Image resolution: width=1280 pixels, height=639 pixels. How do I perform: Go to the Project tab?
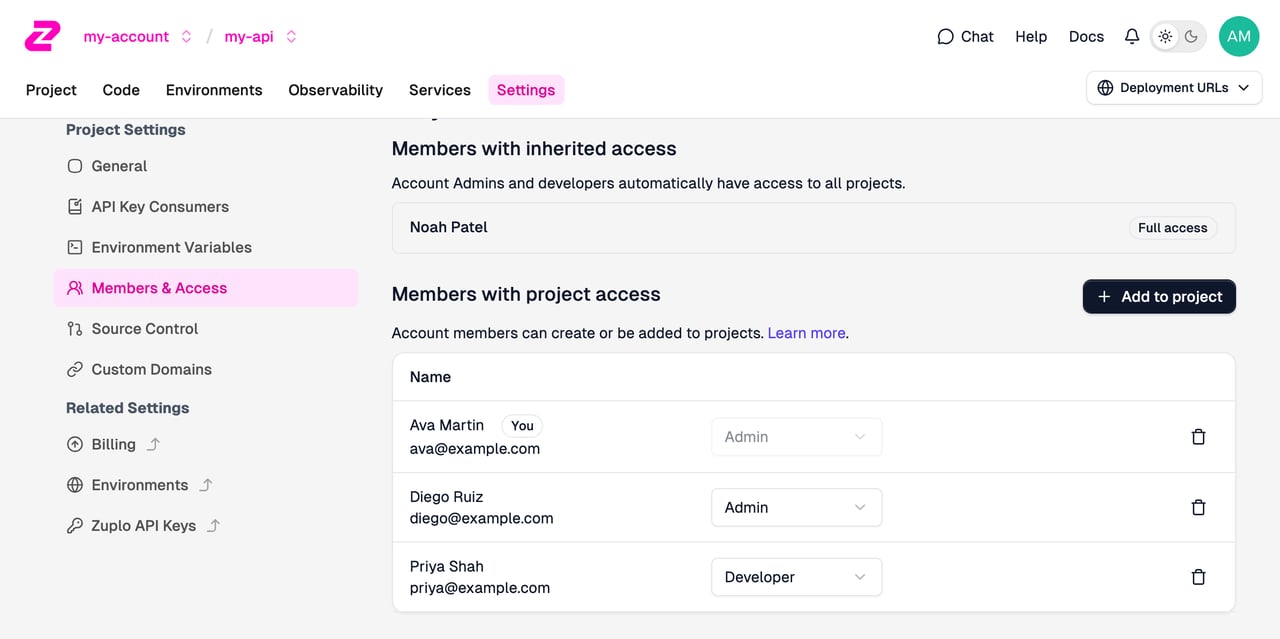[51, 90]
